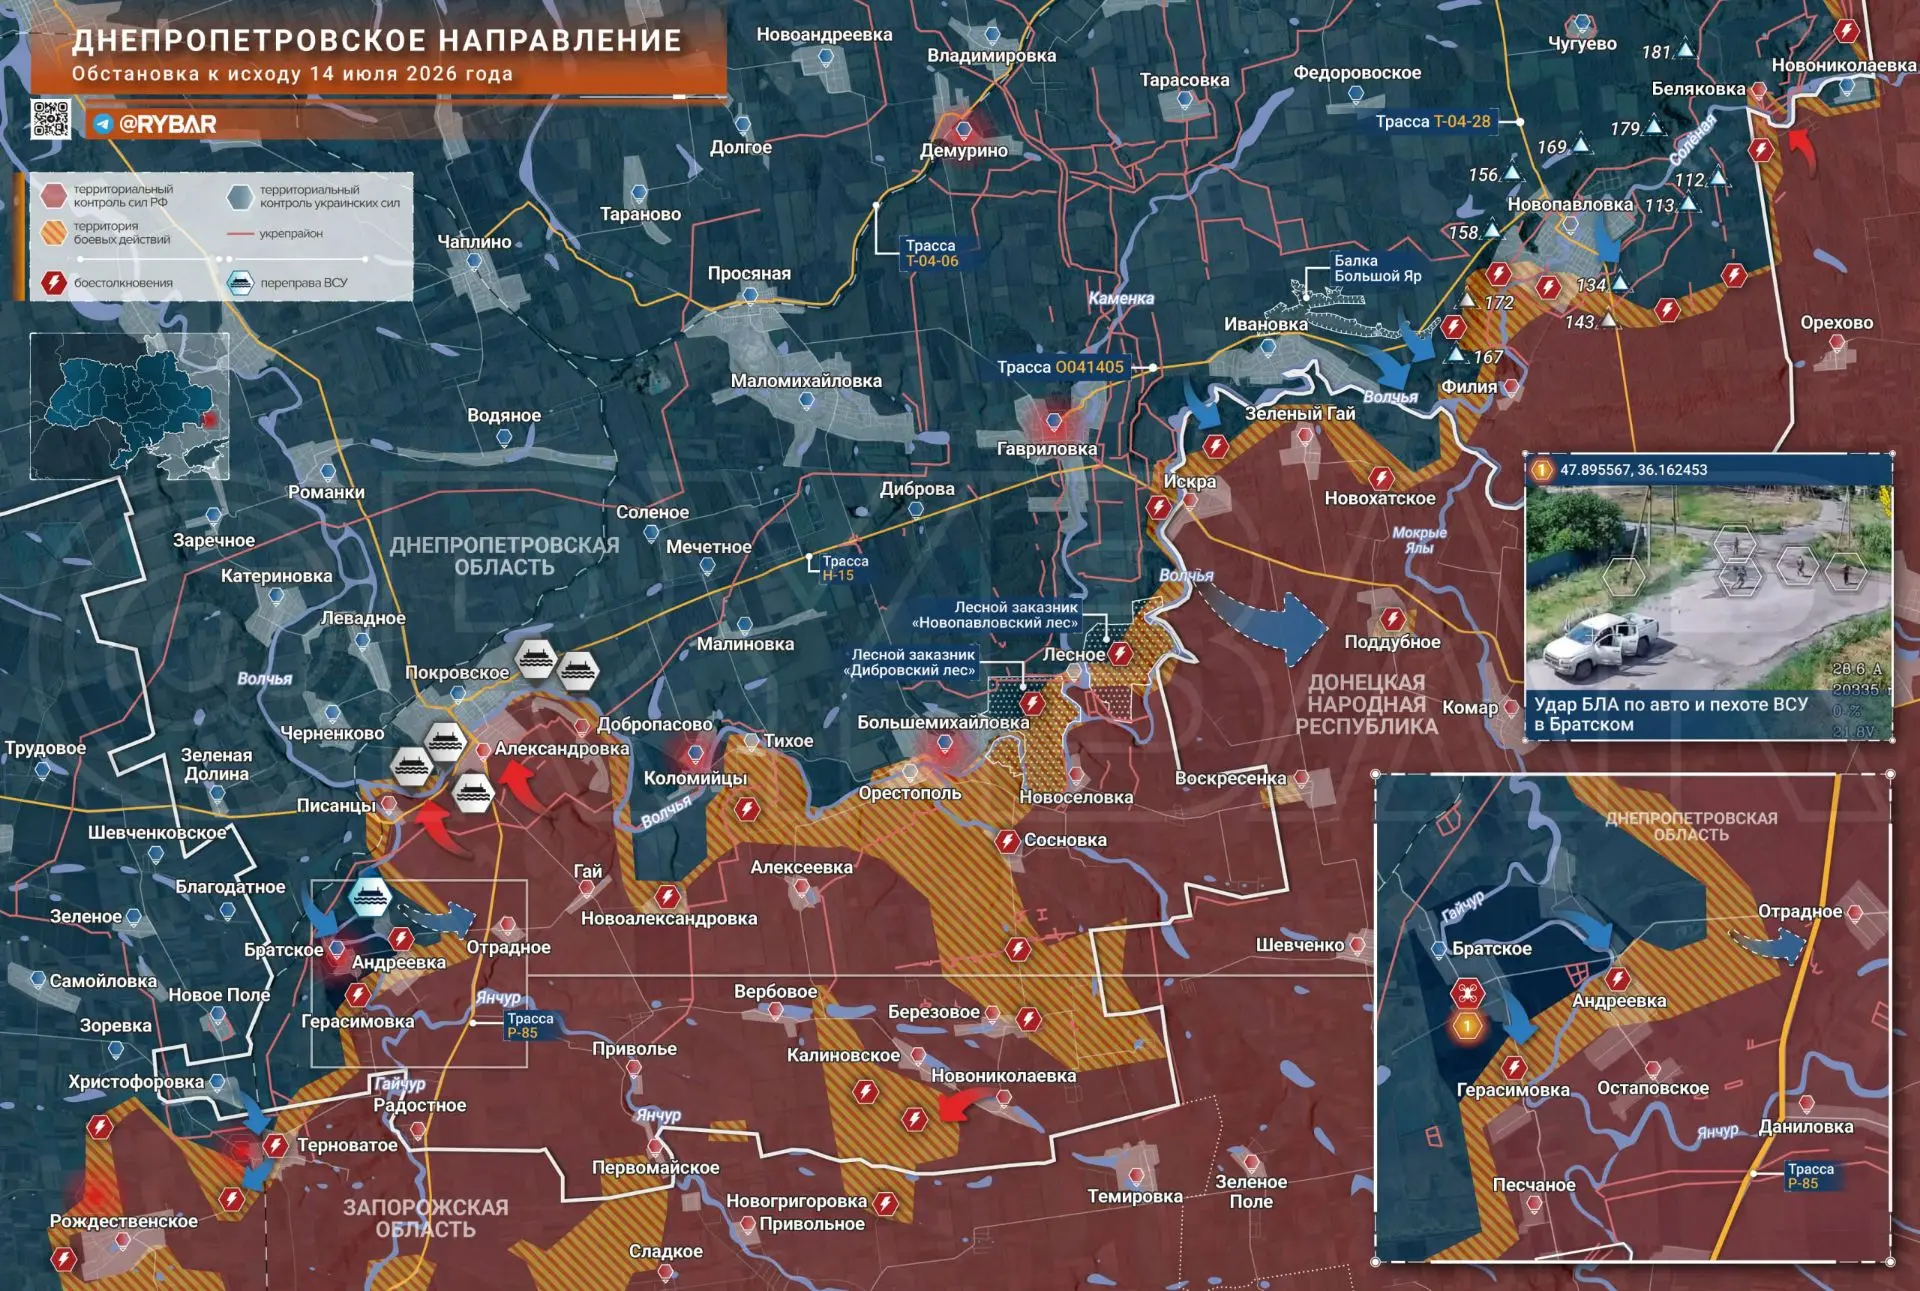Open the @RYBAR Telegram link
The height and width of the screenshot is (1291, 1920).
click(155, 124)
